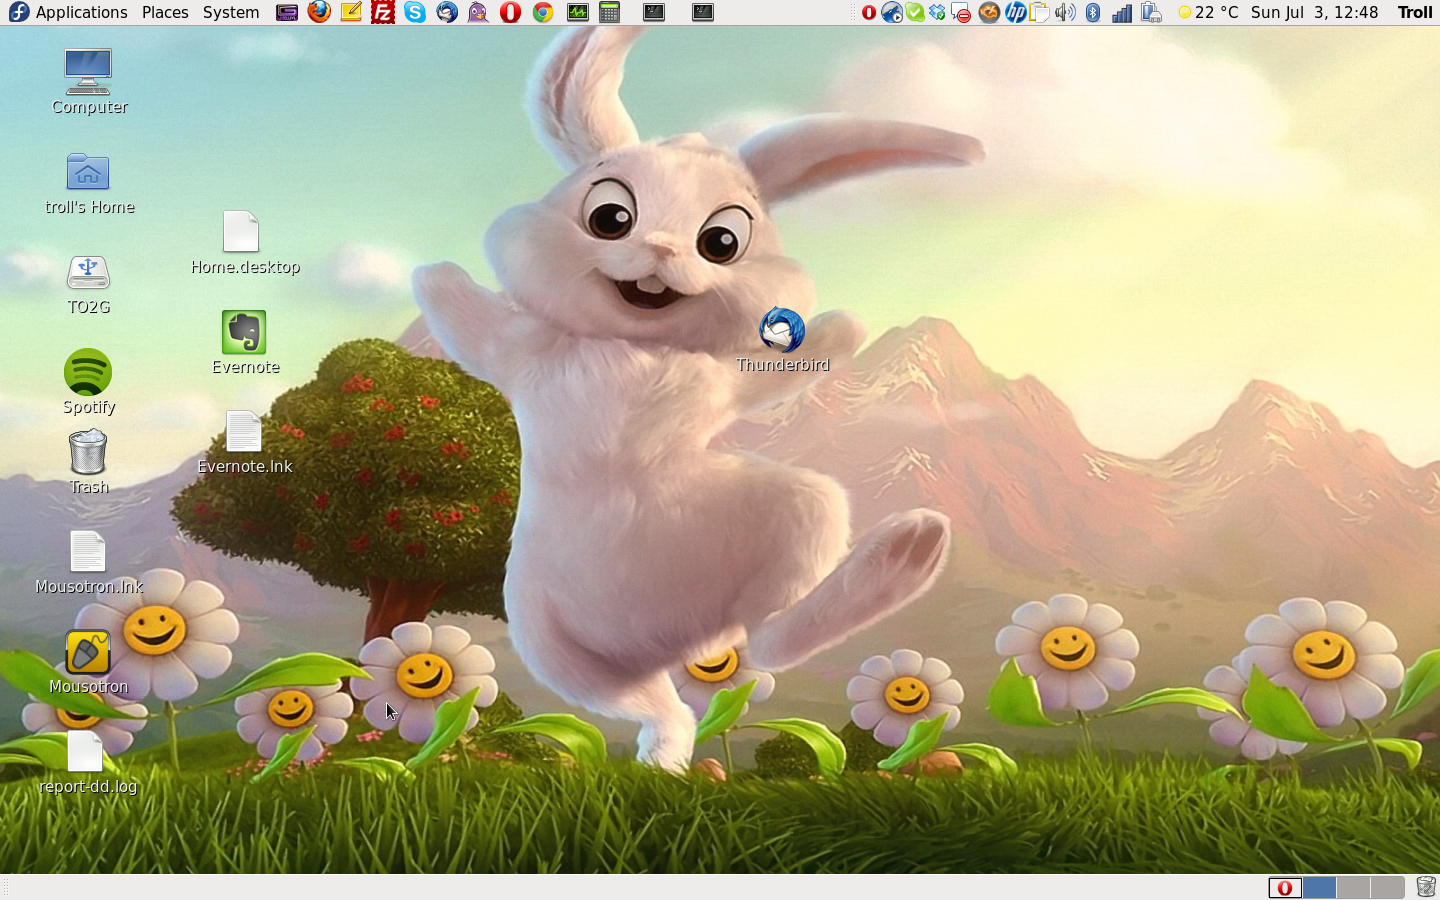
Task: Launch Thunderbird from the top panel launcher
Action: pos(447,12)
